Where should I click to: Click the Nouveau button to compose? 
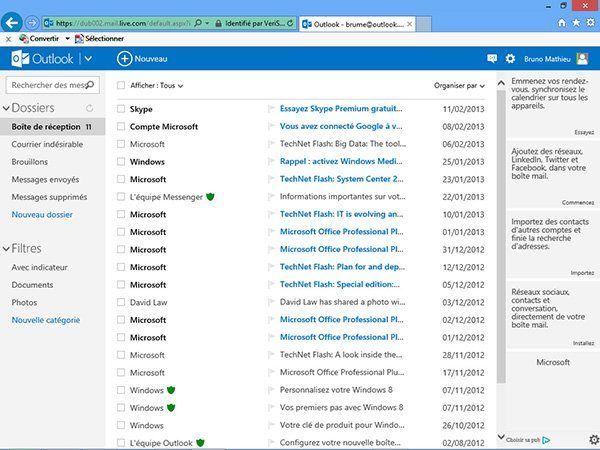(x=142, y=59)
